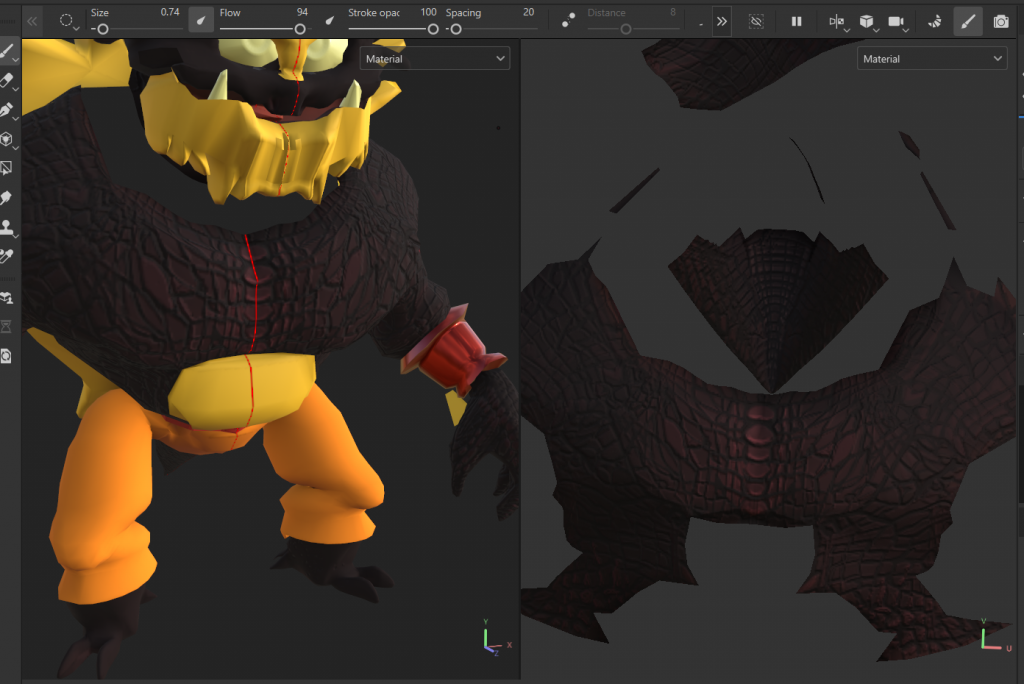The height and width of the screenshot is (684, 1024).
Task: Click the Stroke opacity value 100
Action: (428, 12)
